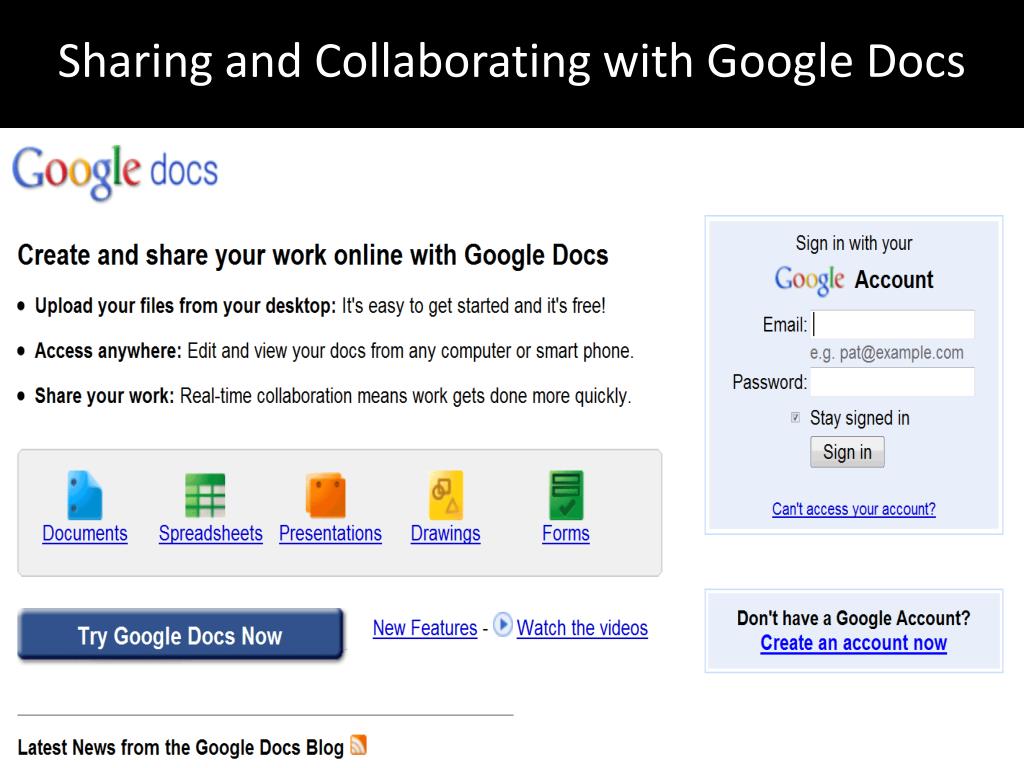
Task: Open the New Features link
Action: pos(425,628)
